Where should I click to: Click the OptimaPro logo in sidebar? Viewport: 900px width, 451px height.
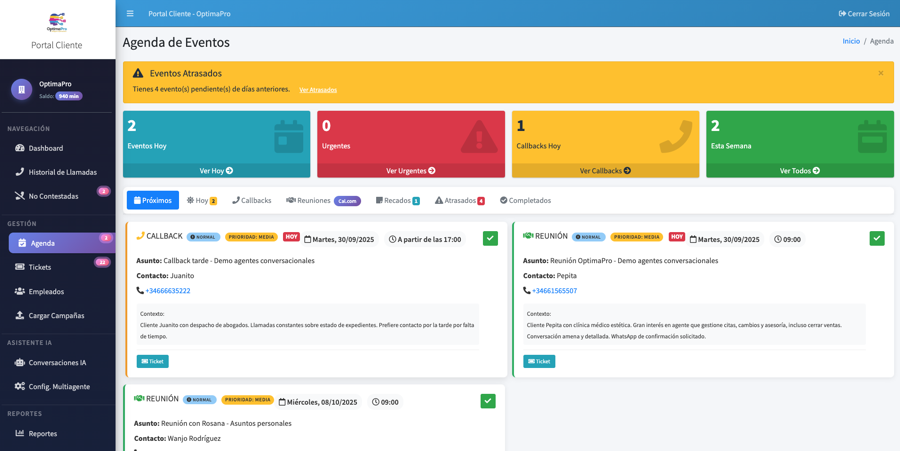[57, 22]
